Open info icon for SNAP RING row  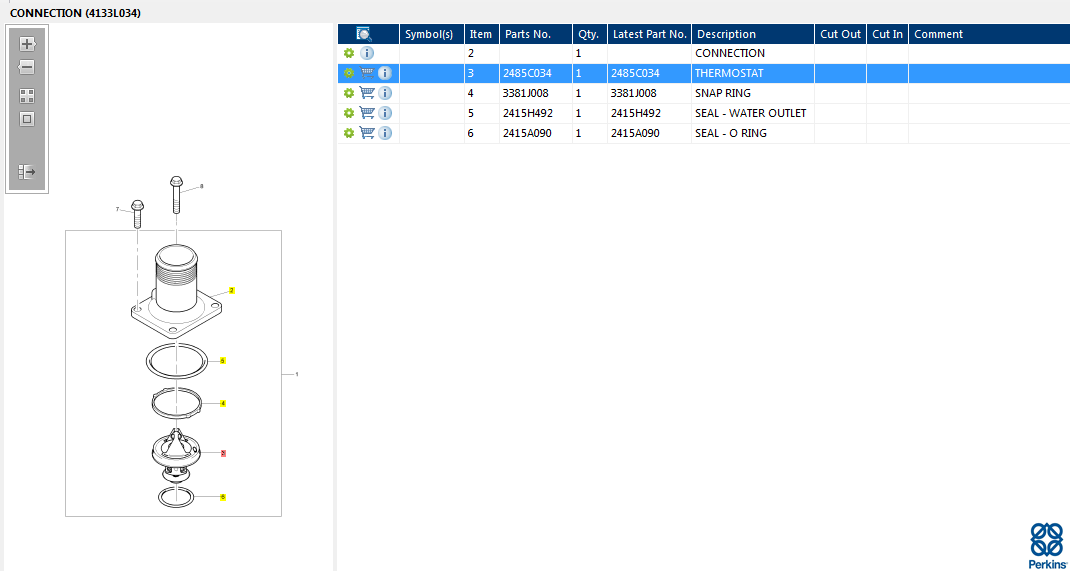point(385,93)
